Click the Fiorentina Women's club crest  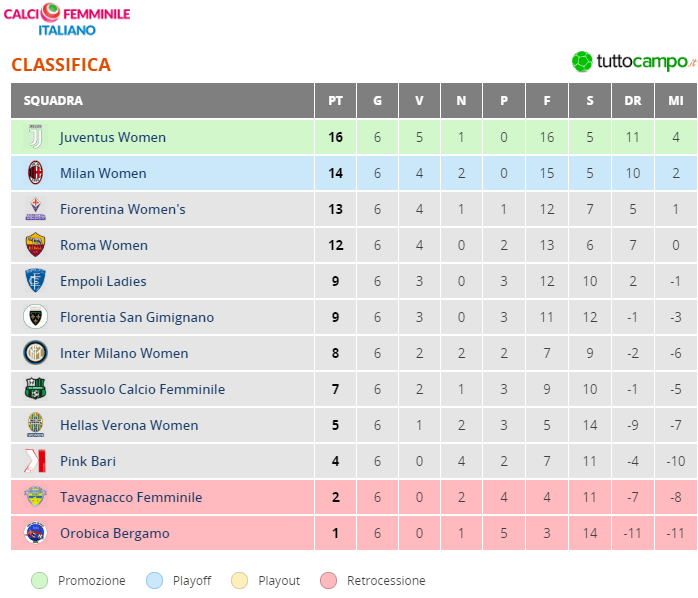tap(36, 209)
